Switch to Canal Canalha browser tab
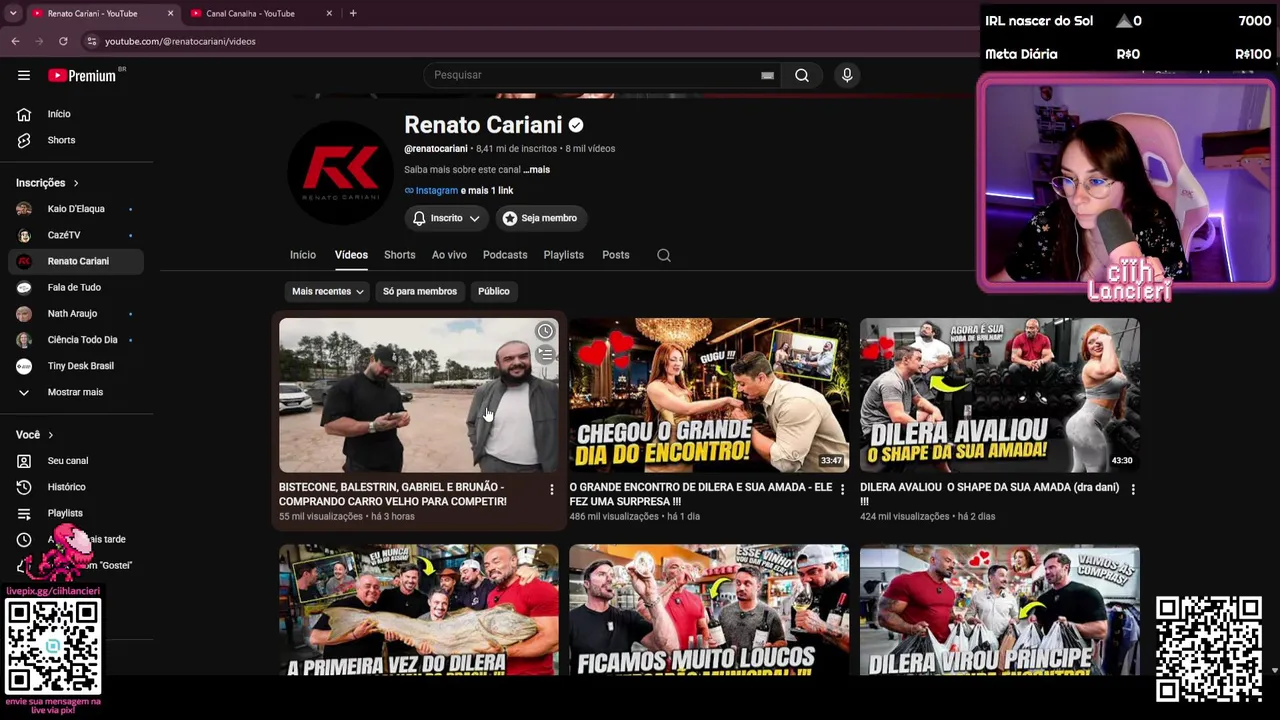 260,13
